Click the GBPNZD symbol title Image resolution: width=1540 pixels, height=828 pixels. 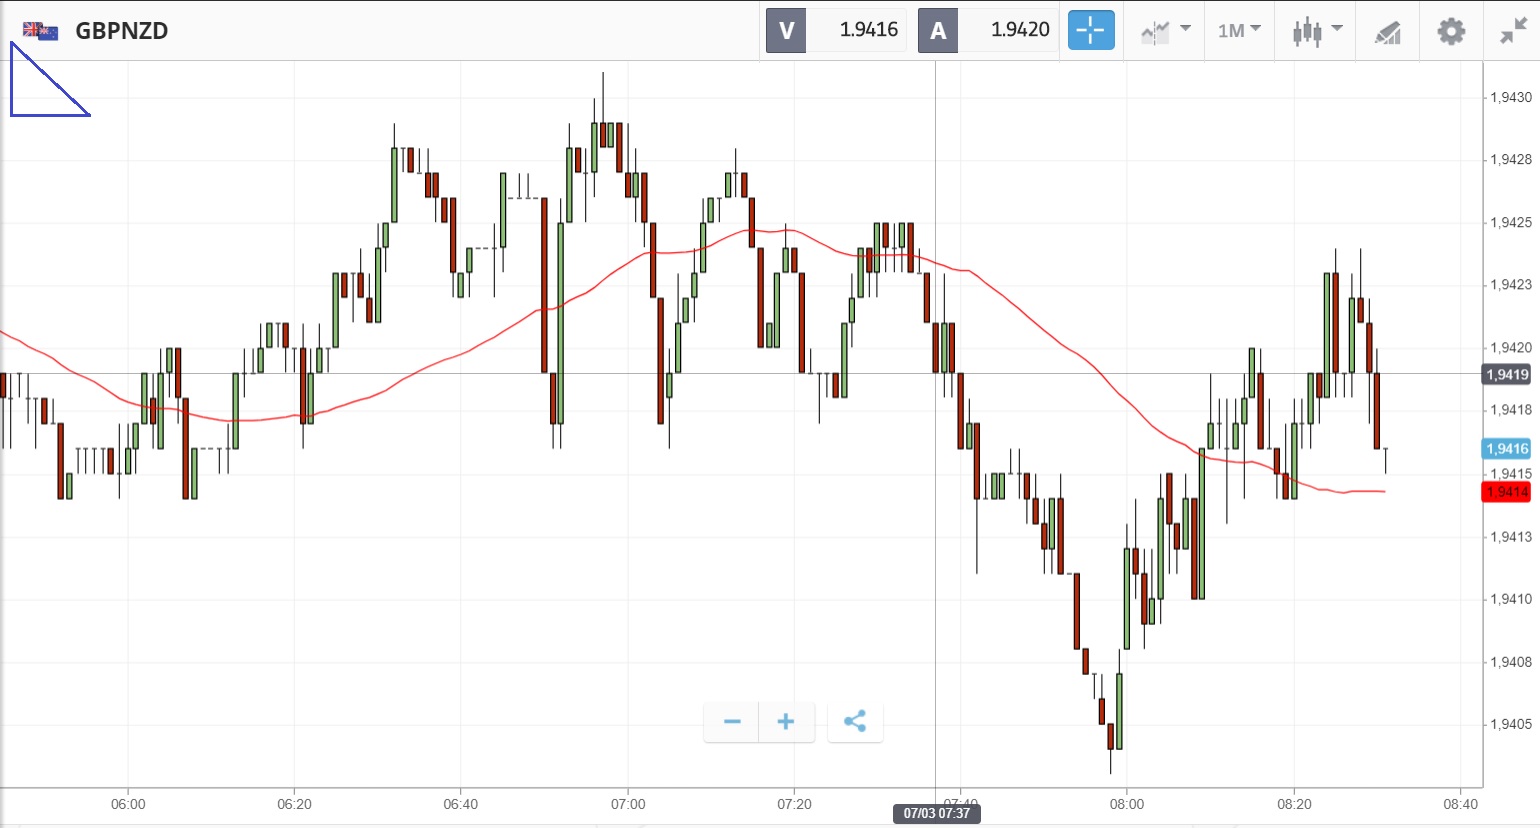122,31
